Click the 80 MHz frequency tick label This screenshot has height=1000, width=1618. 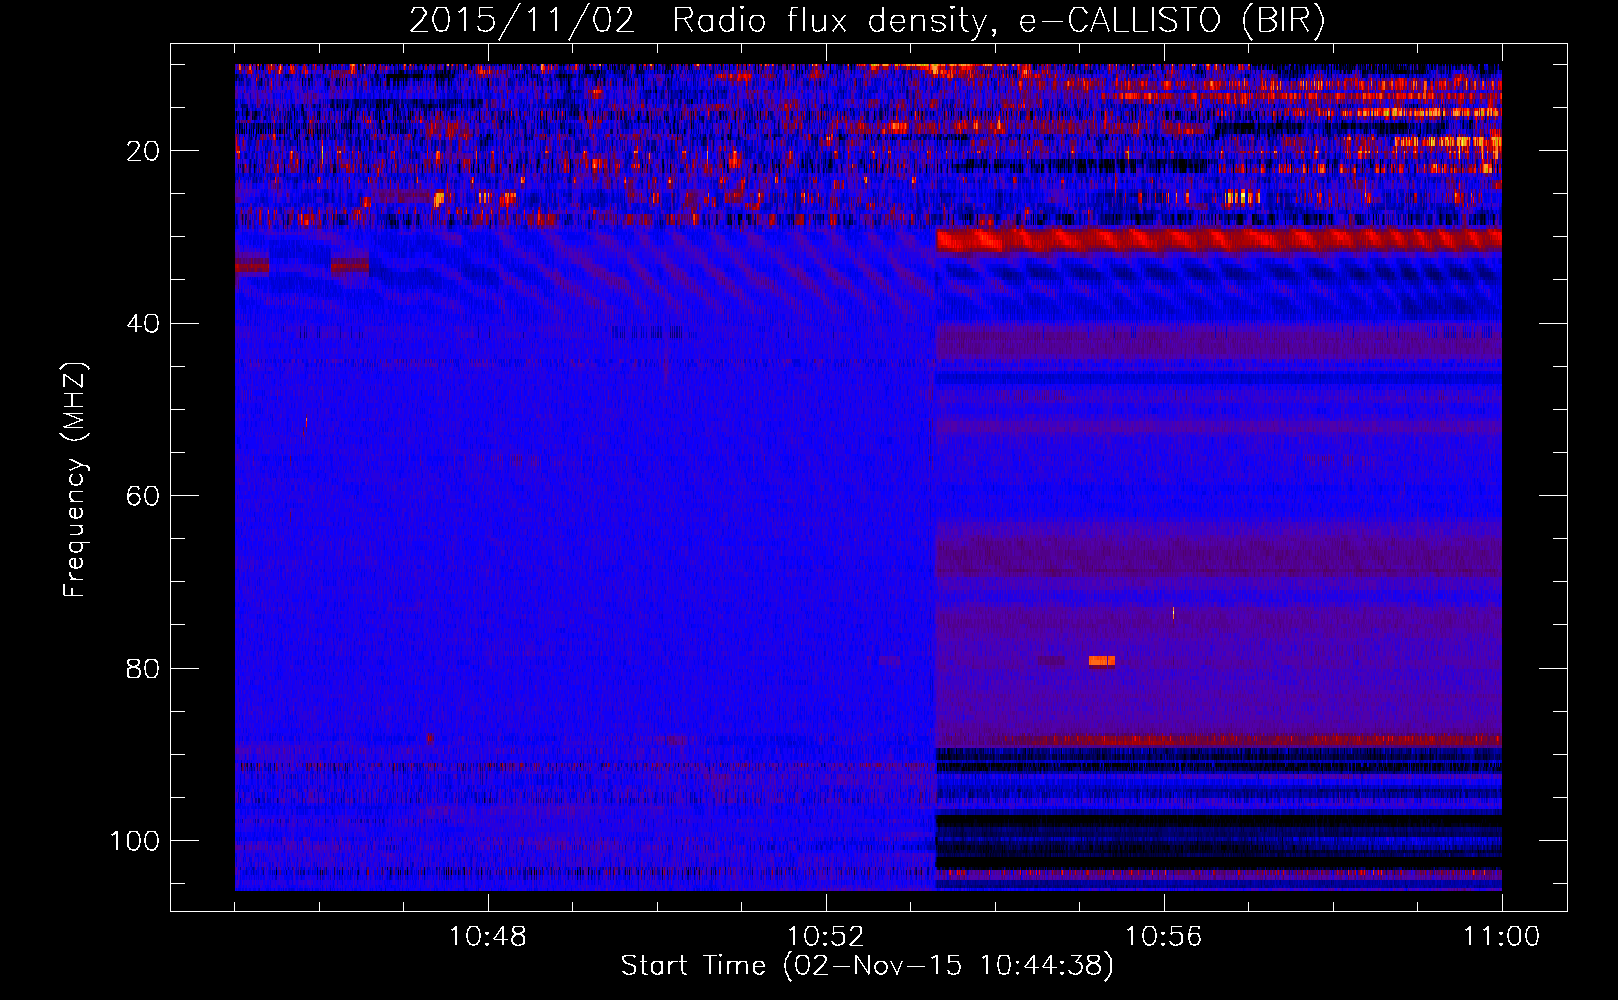(x=144, y=668)
